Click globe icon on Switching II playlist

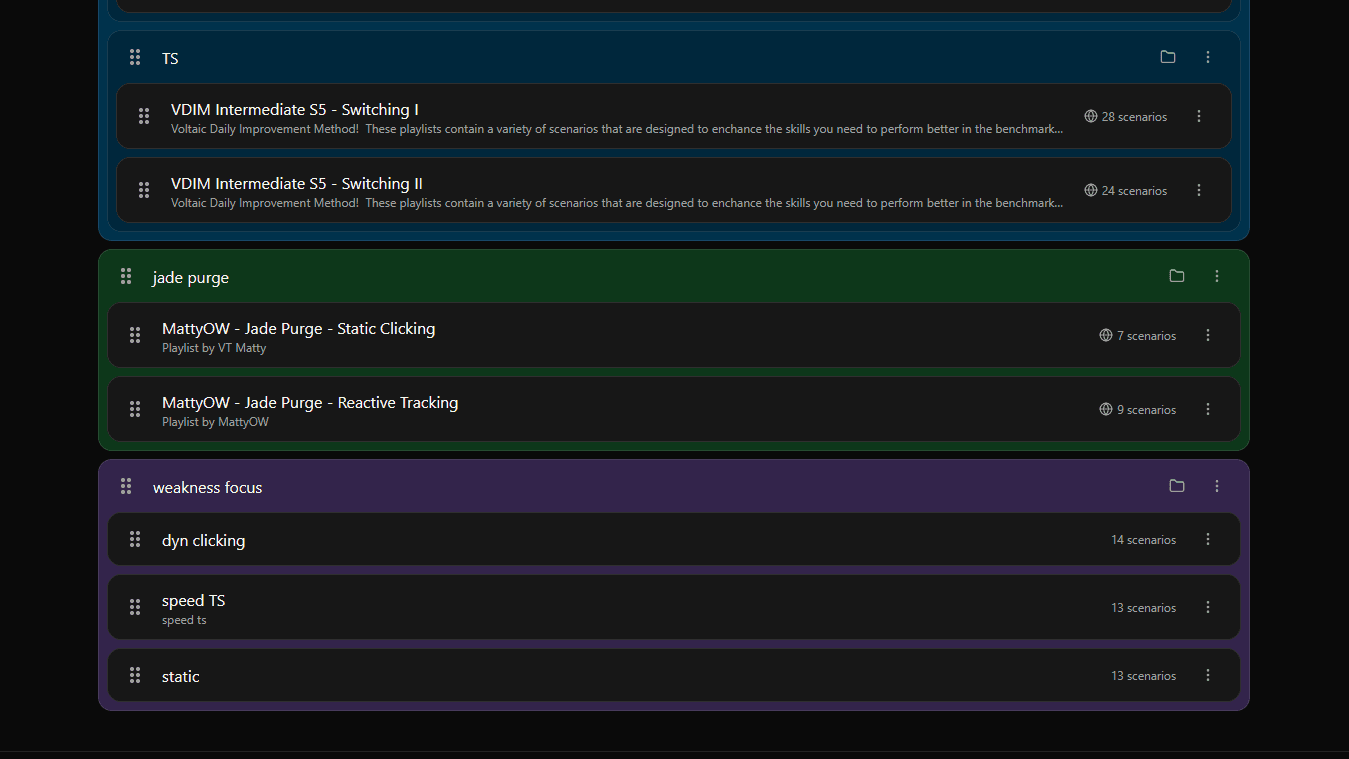(1091, 190)
